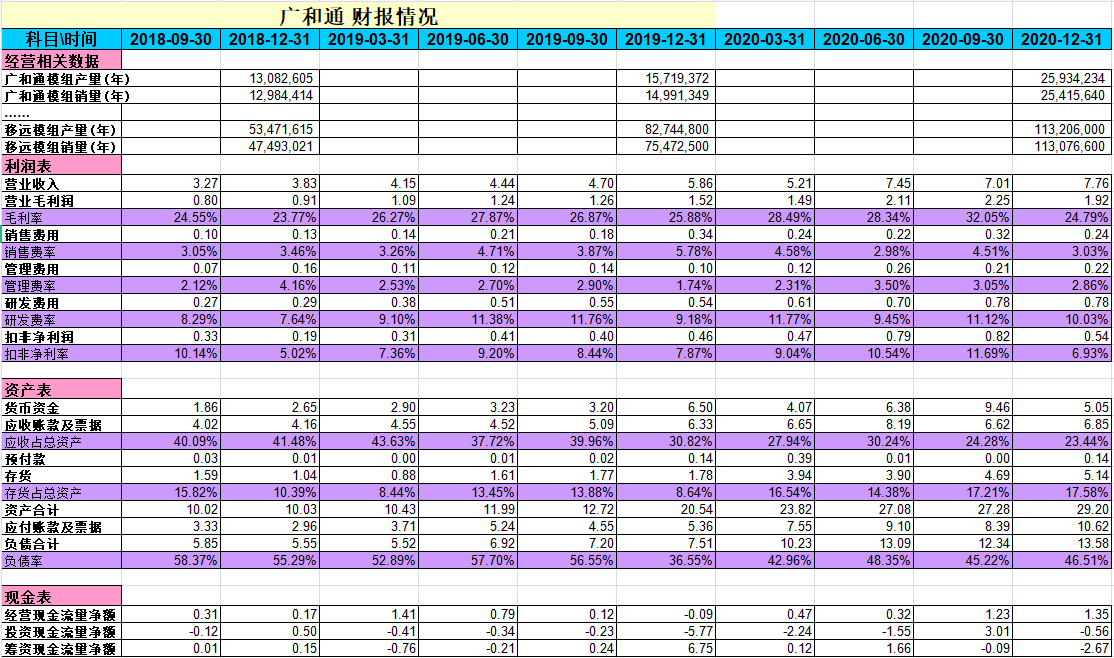Select the 应收账款及票据 row label
The image size is (1114, 658).
point(62,424)
